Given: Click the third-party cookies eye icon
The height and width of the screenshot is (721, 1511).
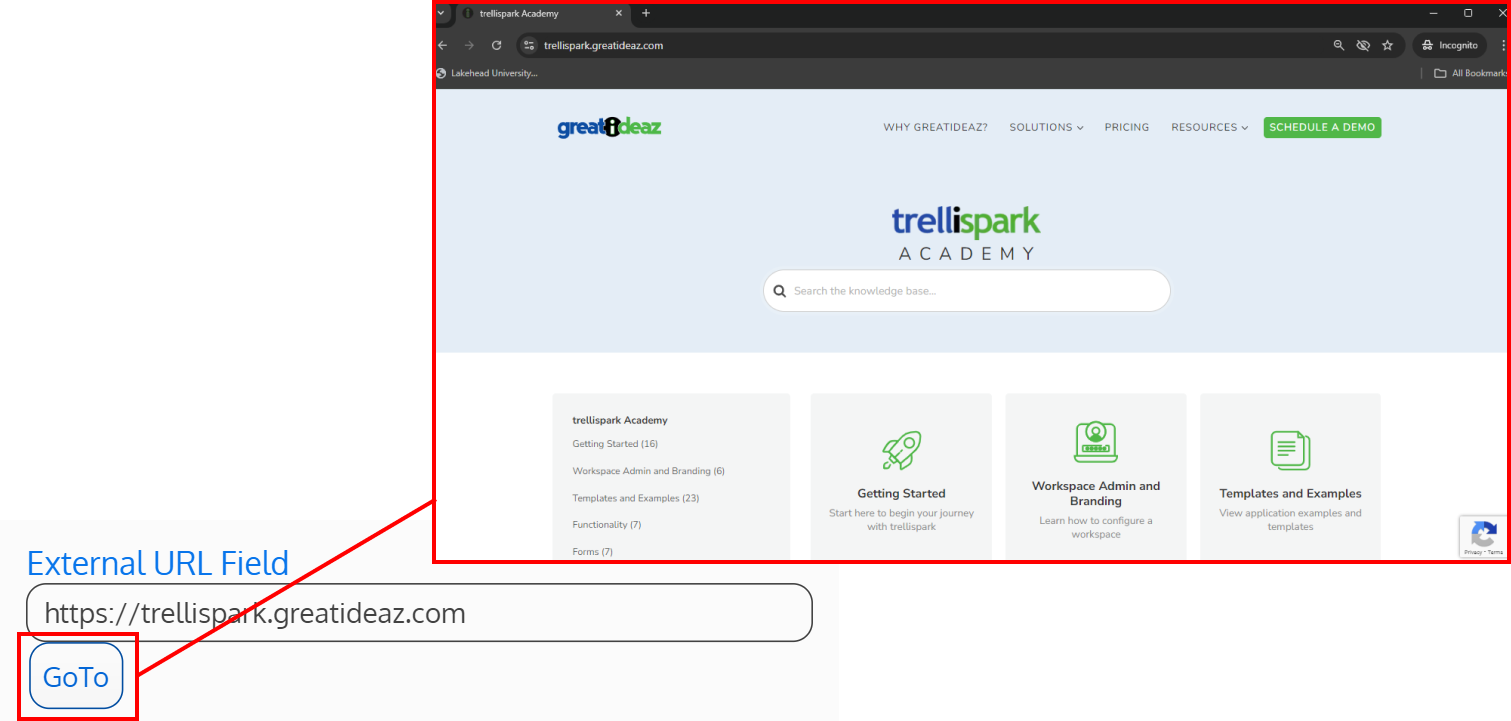Looking at the screenshot, I should pyautogui.click(x=1363, y=45).
